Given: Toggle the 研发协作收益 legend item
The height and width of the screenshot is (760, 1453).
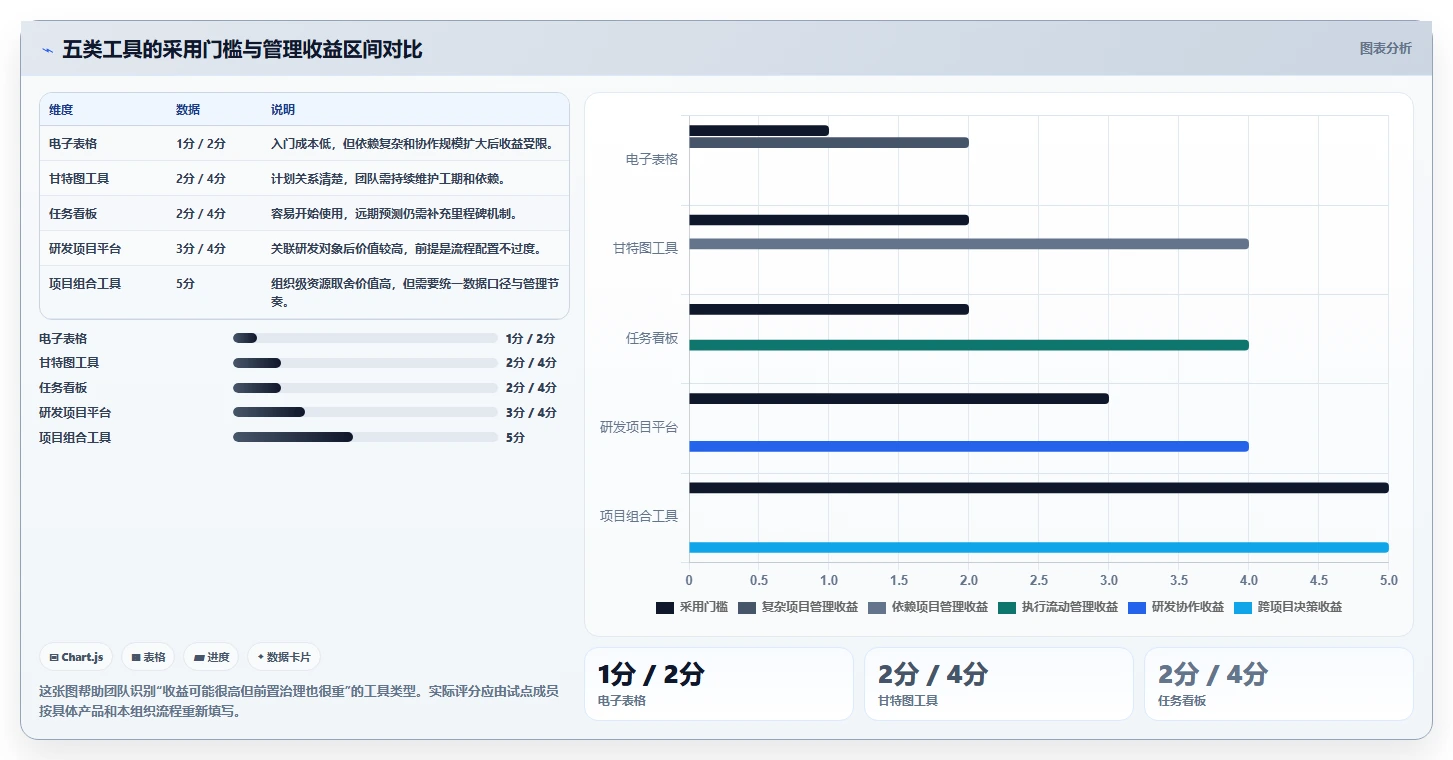Looking at the screenshot, I should [x=1176, y=607].
